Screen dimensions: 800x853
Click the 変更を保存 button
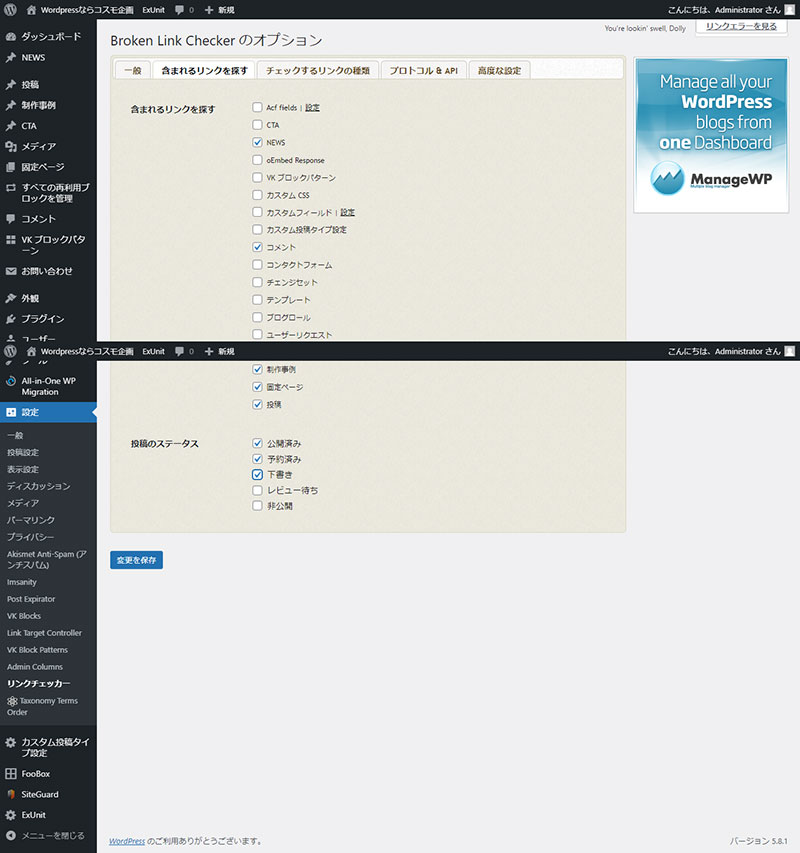(136, 560)
